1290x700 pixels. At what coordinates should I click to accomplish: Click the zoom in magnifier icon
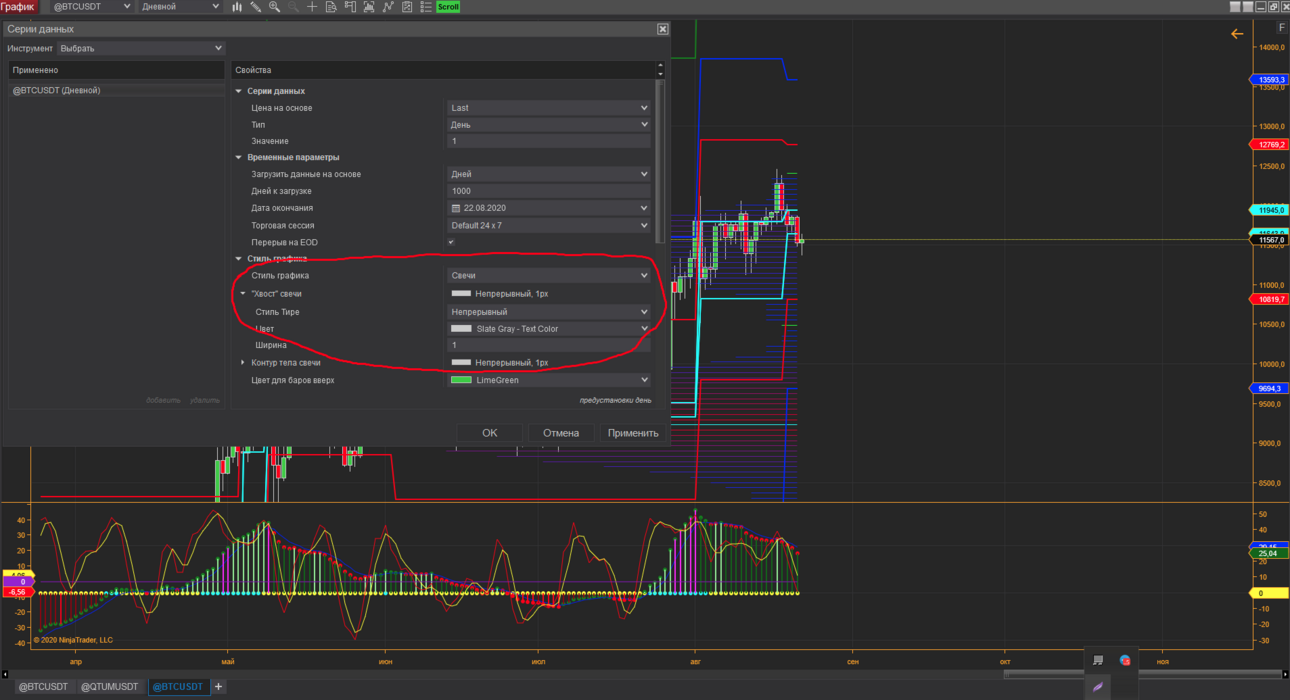click(x=274, y=7)
